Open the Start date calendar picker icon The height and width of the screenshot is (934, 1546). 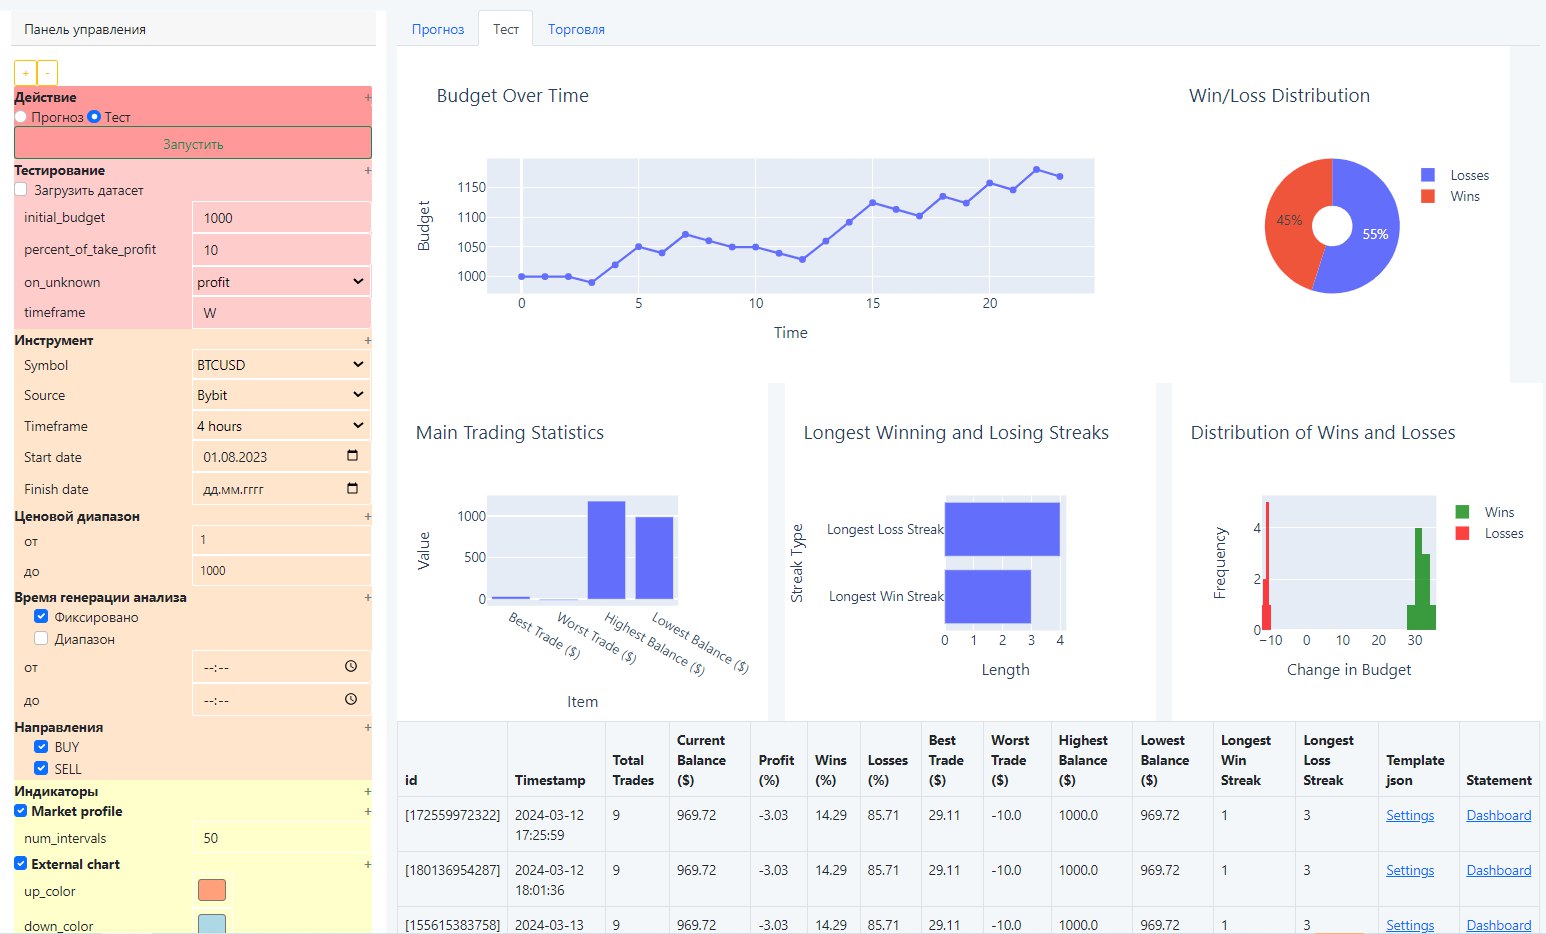pos(352,456)
